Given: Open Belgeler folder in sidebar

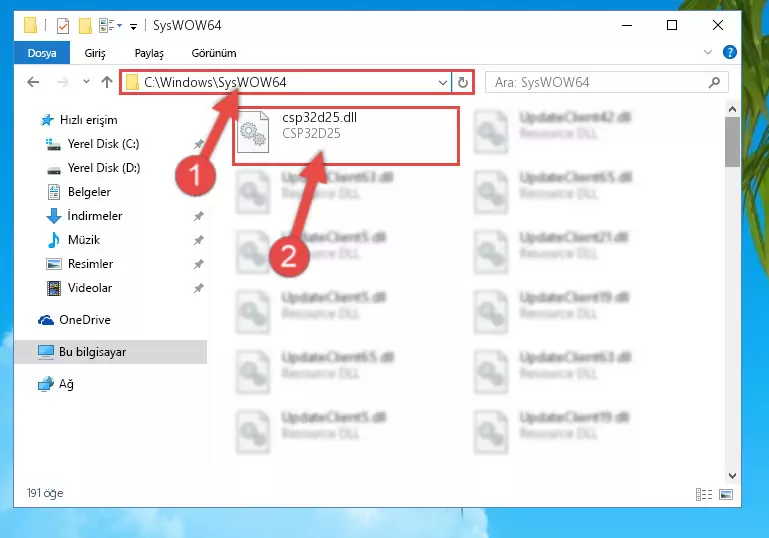Looking at the screenshot, I should tap(89, 192).
